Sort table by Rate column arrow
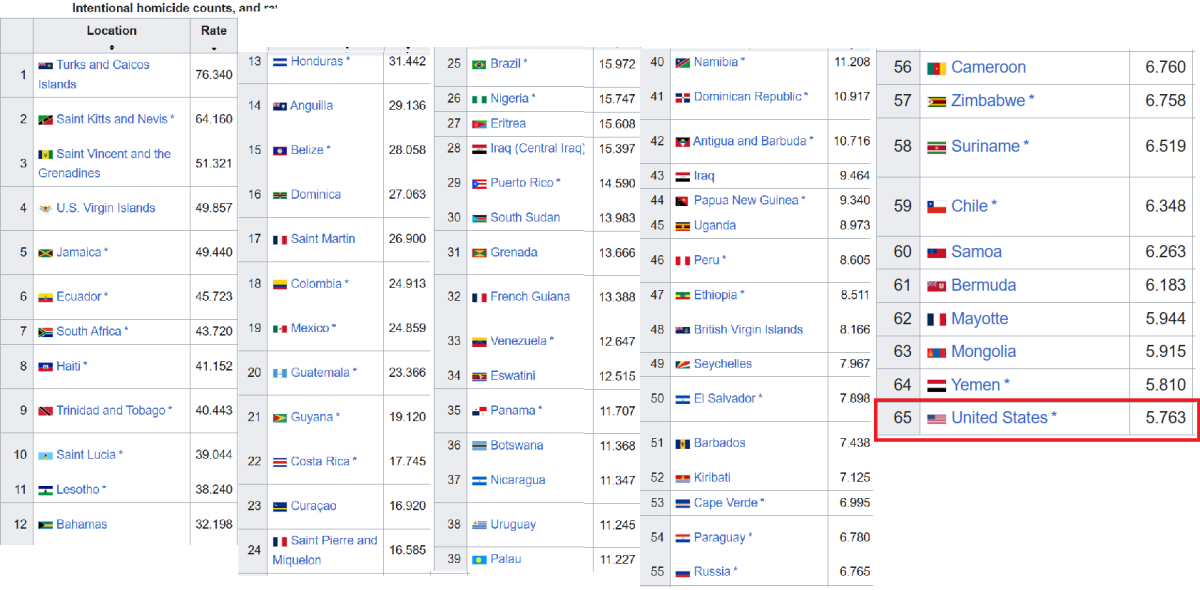Viewport: 1200px width, 590px height. (213, 46)
